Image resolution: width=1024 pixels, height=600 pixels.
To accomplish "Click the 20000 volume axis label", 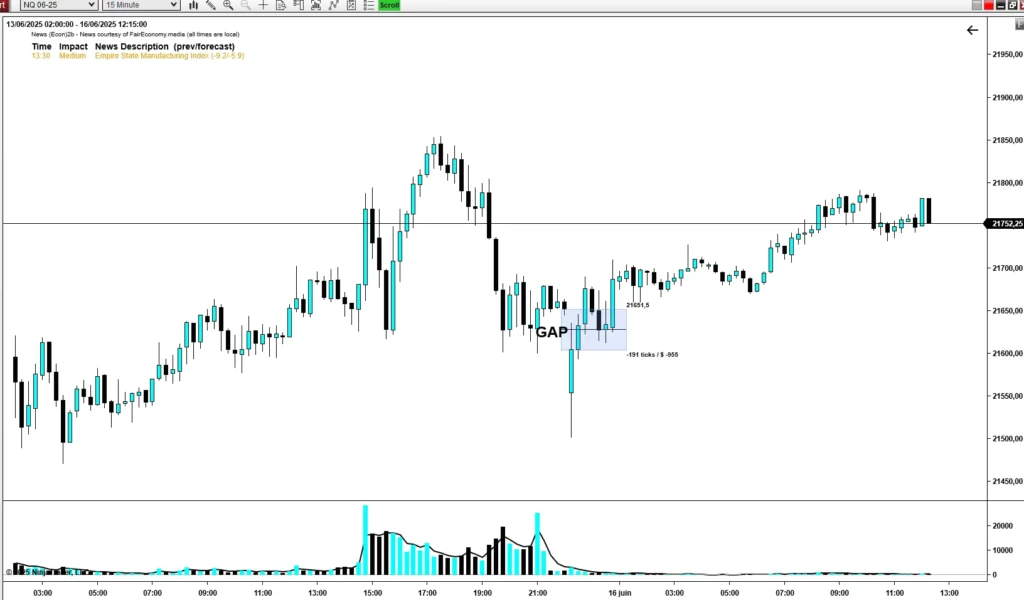I will tap(1003, 526).
